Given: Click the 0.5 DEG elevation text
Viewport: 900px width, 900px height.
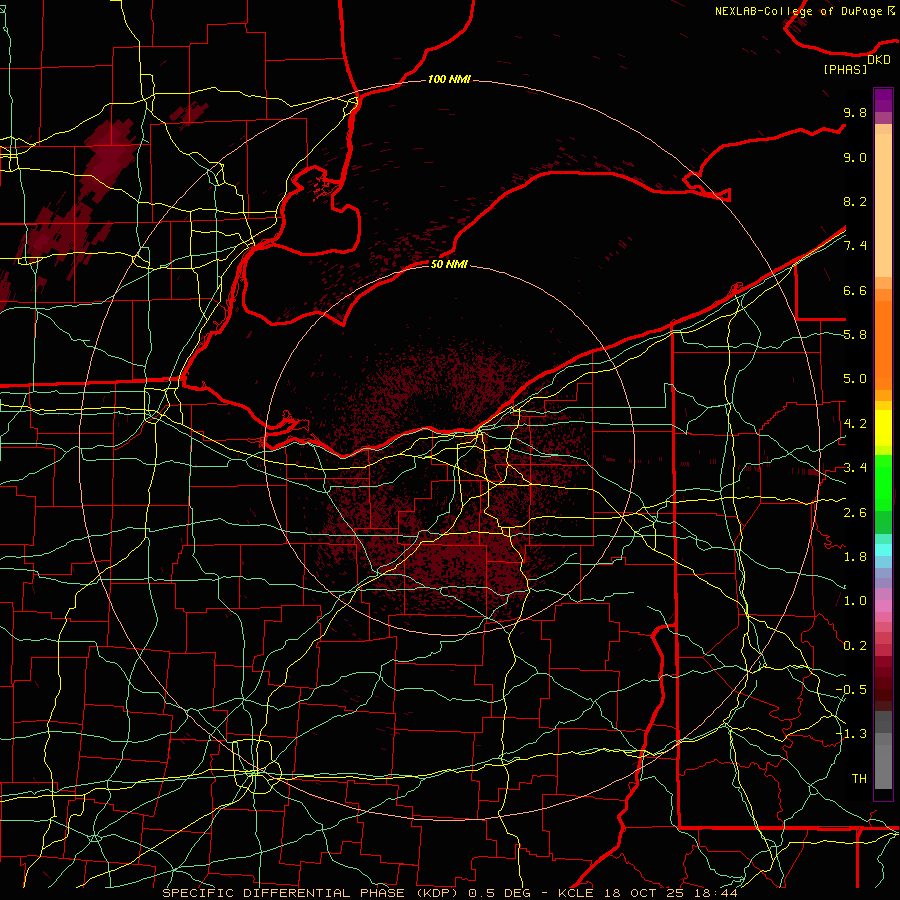Looking at the screenshot, I should (x=499, y=893).
